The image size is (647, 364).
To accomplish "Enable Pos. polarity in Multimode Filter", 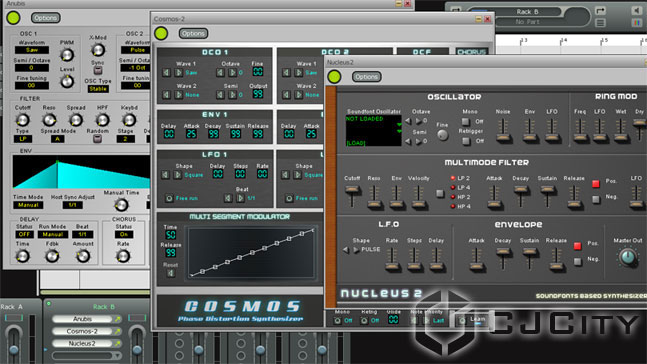I will (596, 184).
